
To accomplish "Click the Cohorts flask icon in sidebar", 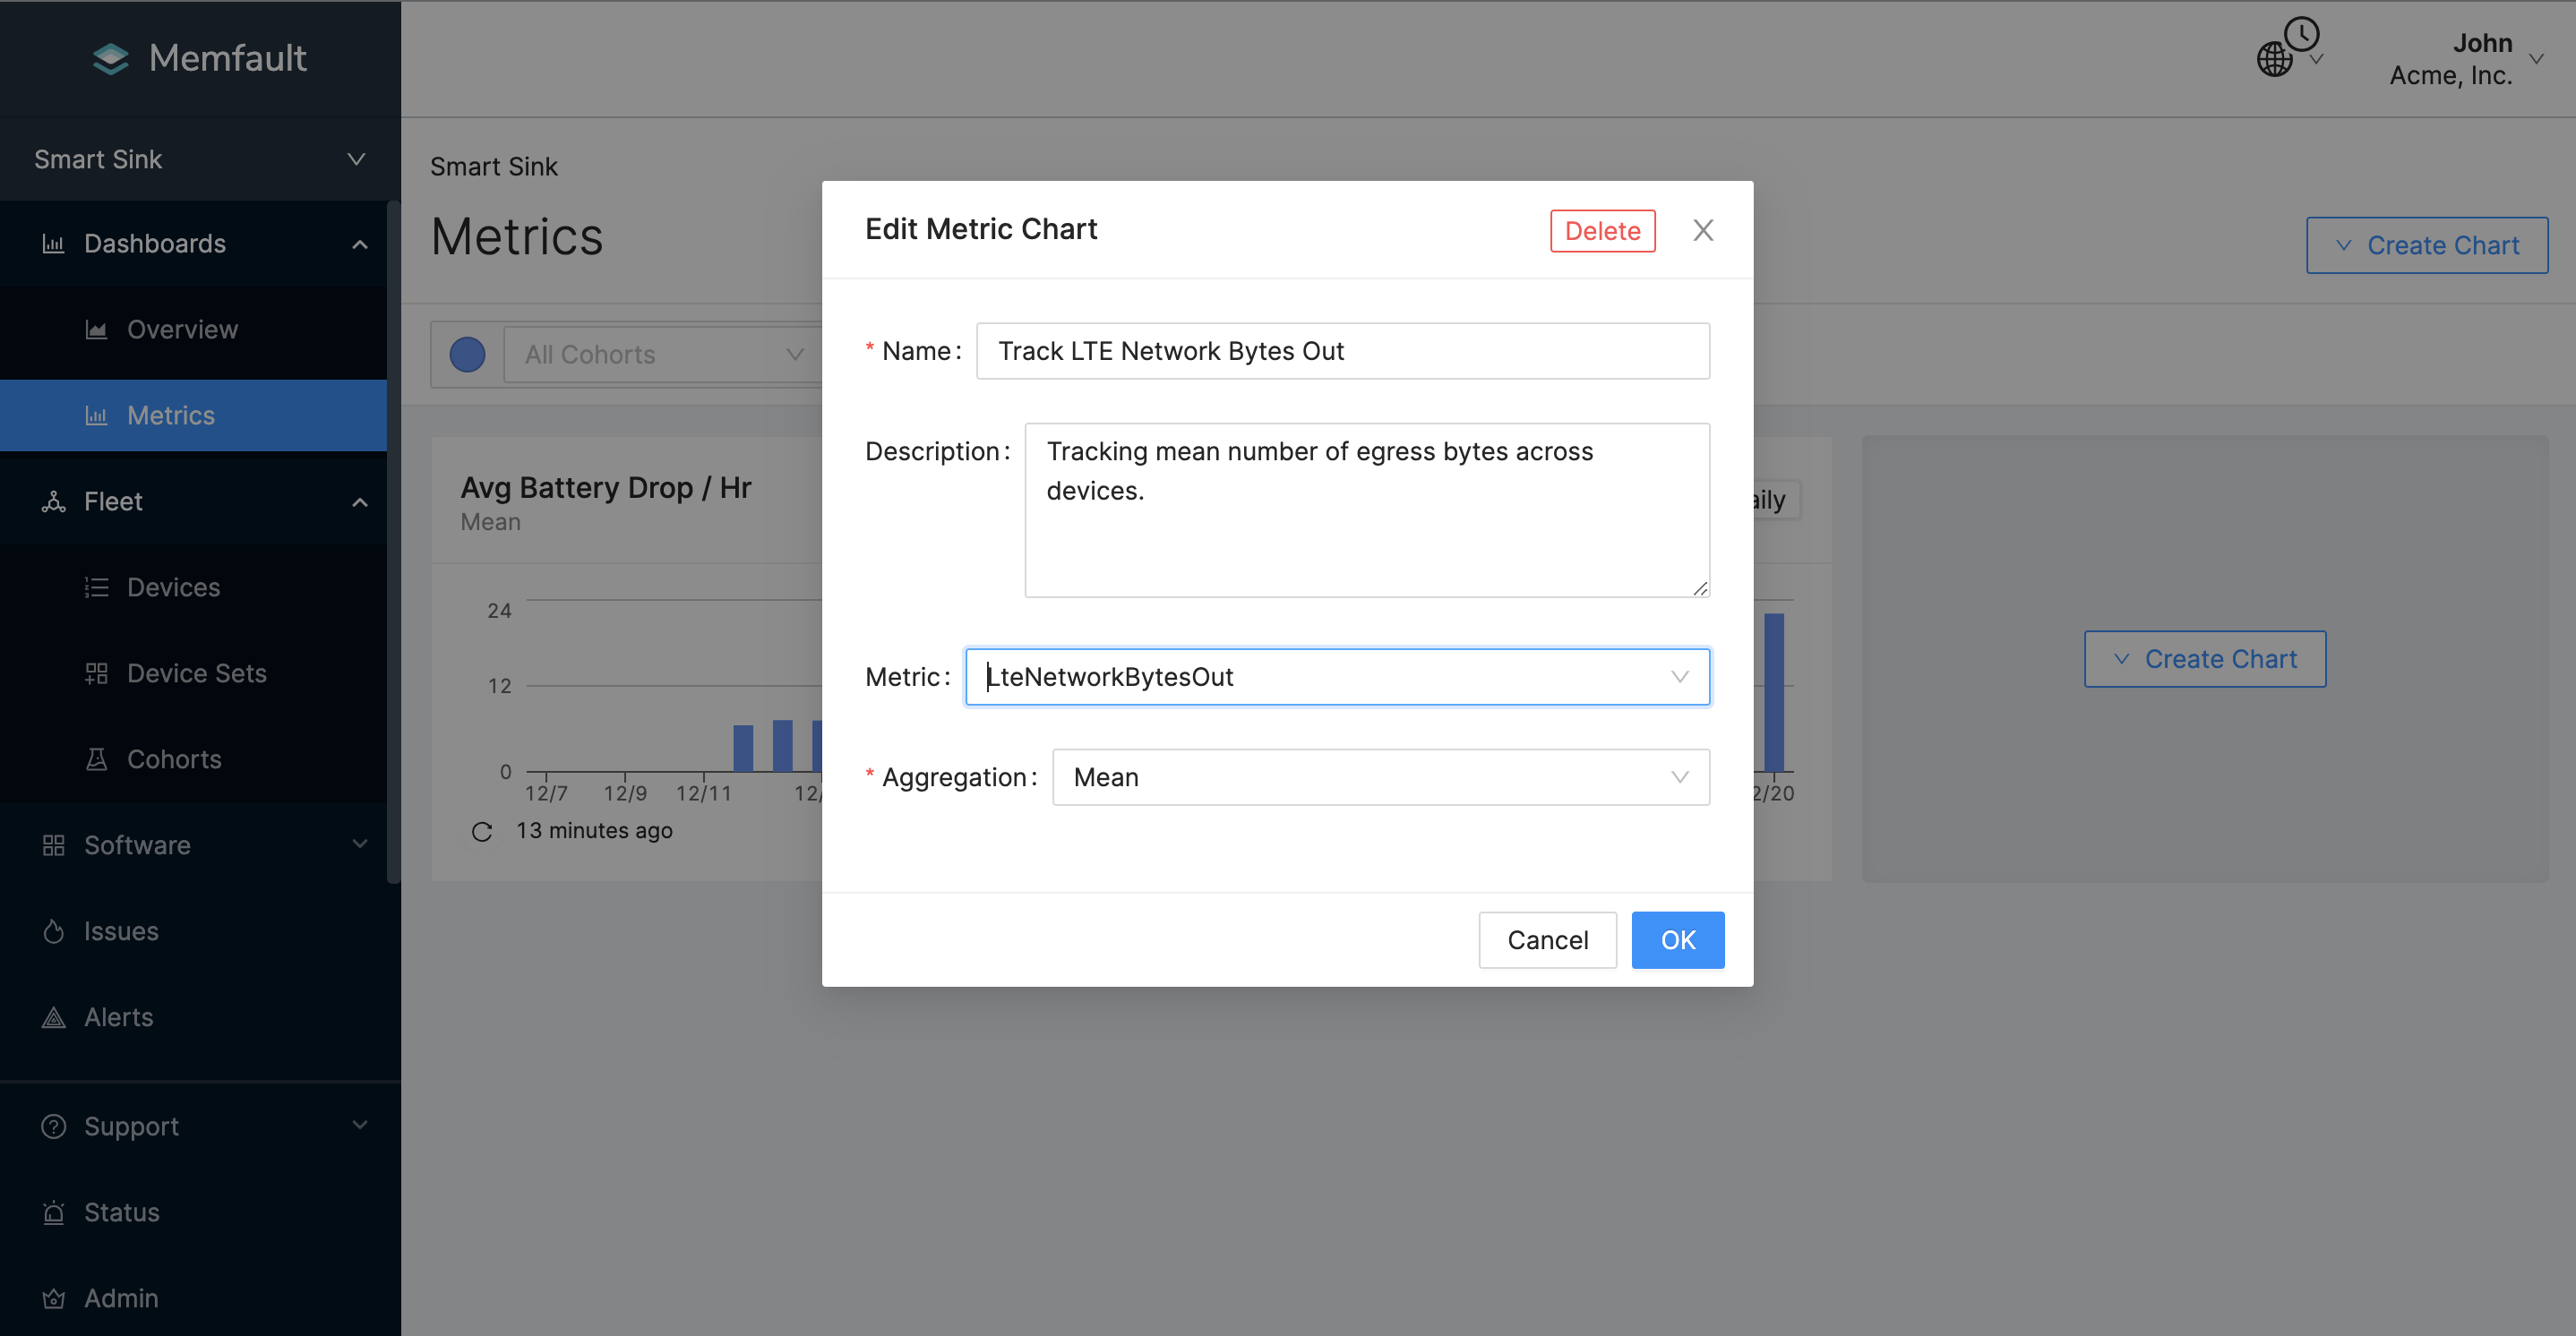I will 97,759.
